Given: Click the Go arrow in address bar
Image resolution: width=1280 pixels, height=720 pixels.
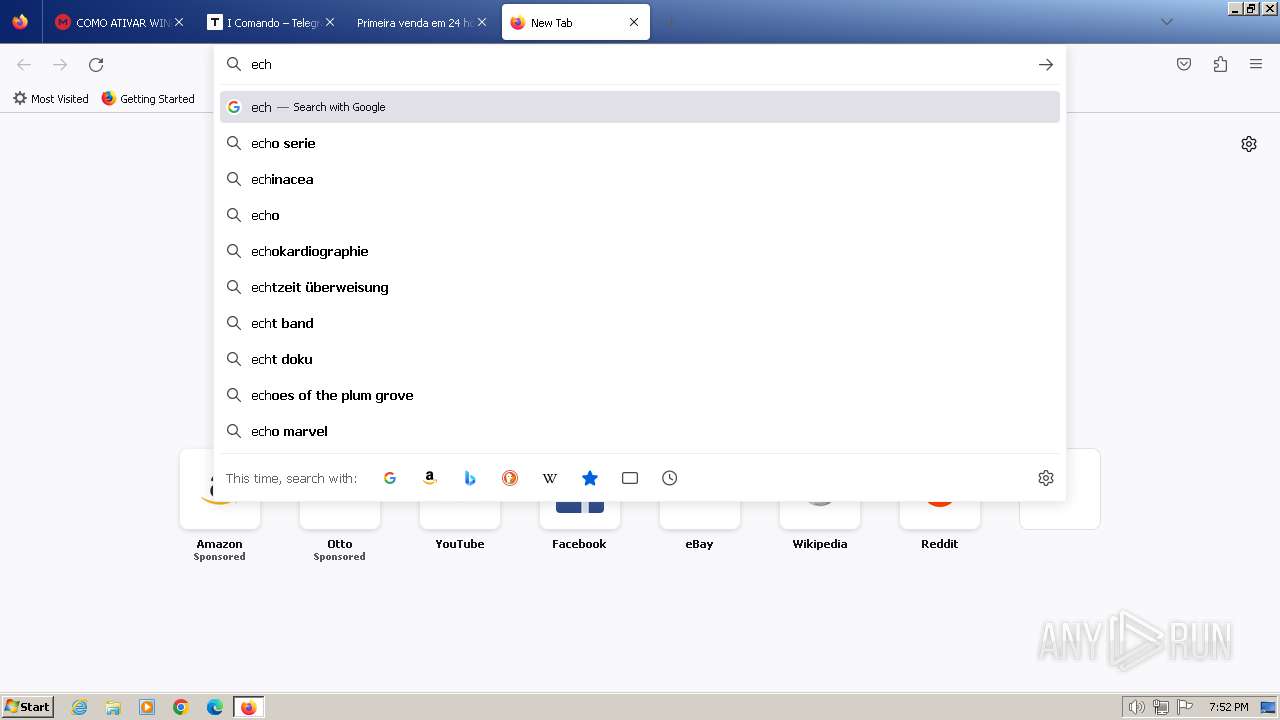Looking at the screenshot, I should [x=1046, y=64].
